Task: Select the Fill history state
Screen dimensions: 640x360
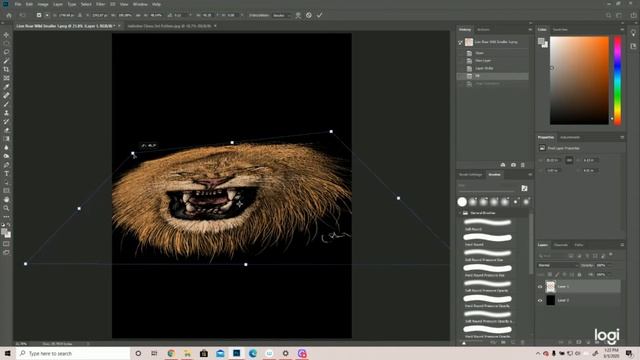Action: [493, 76]
